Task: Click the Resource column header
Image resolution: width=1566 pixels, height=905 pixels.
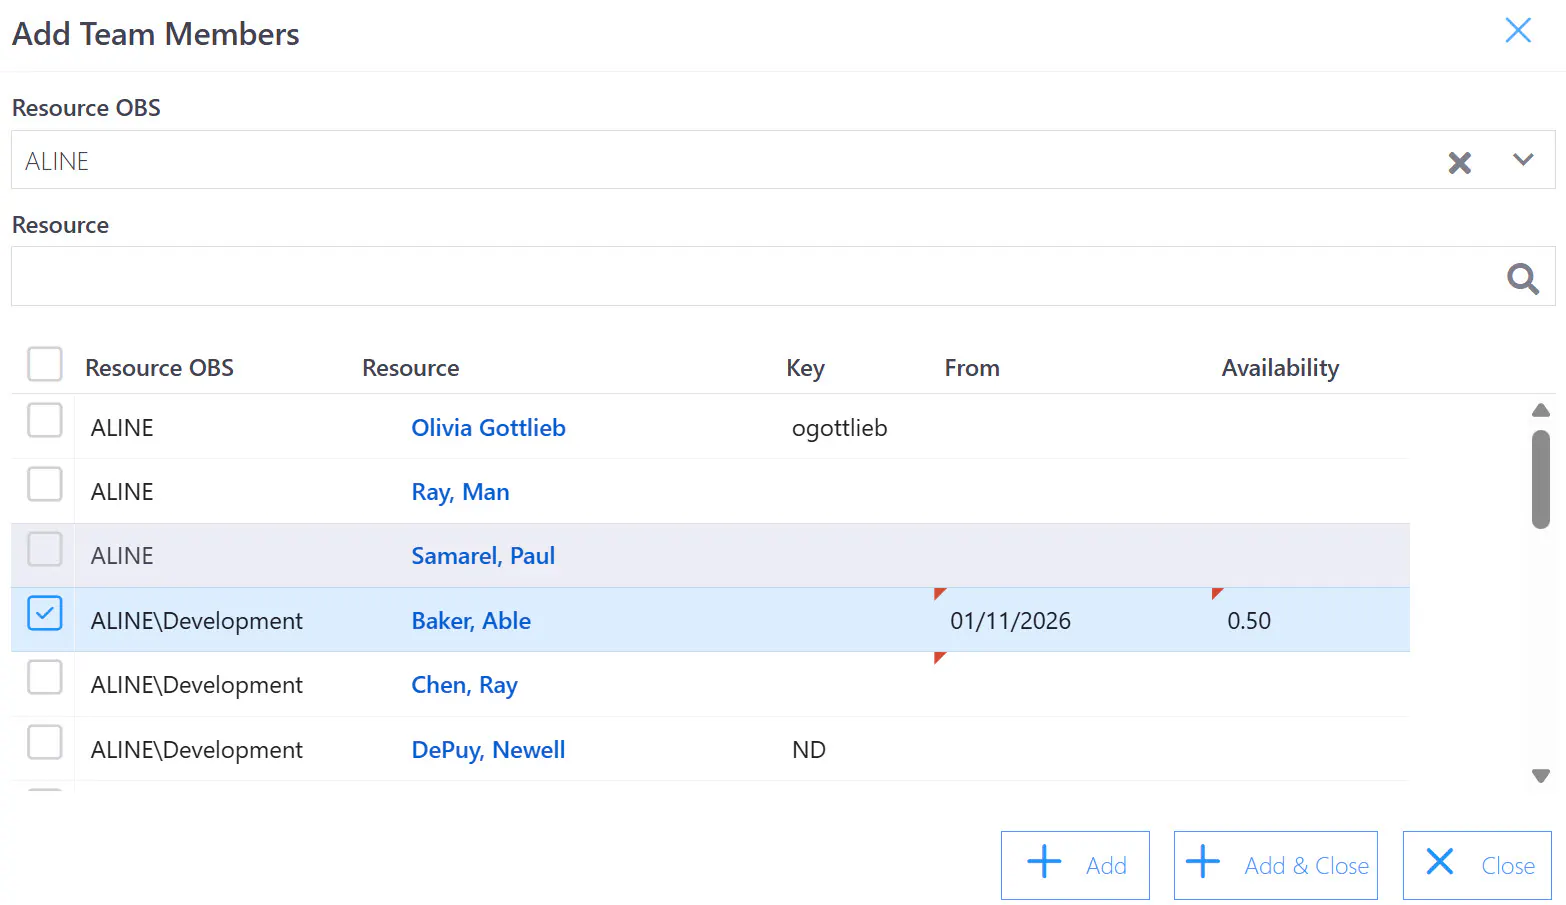Action: (411, 368)
